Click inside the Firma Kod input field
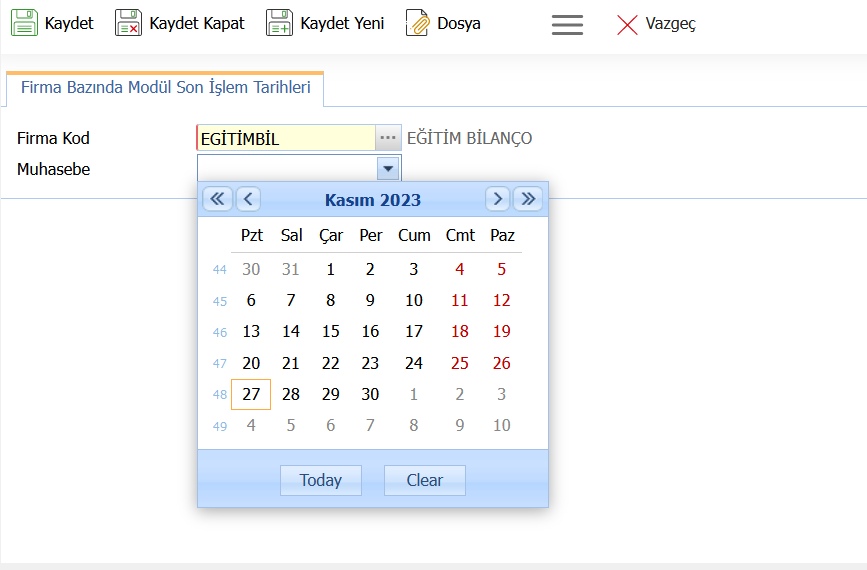867x570 pixels. (286, 138)
